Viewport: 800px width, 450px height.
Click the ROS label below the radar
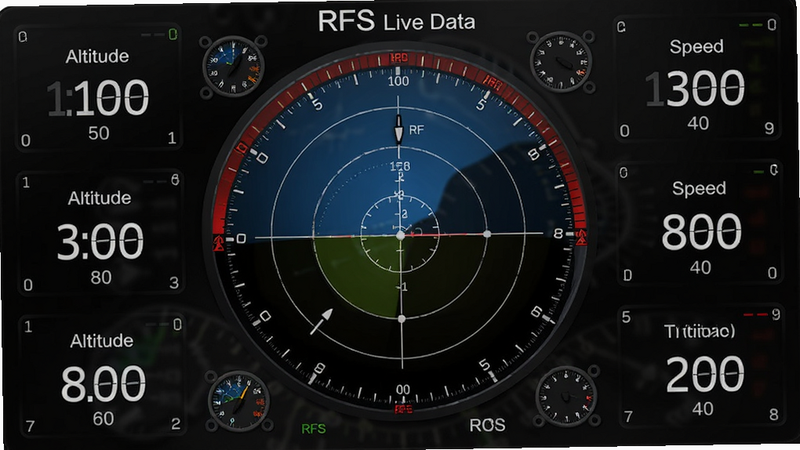pos(487,425)
